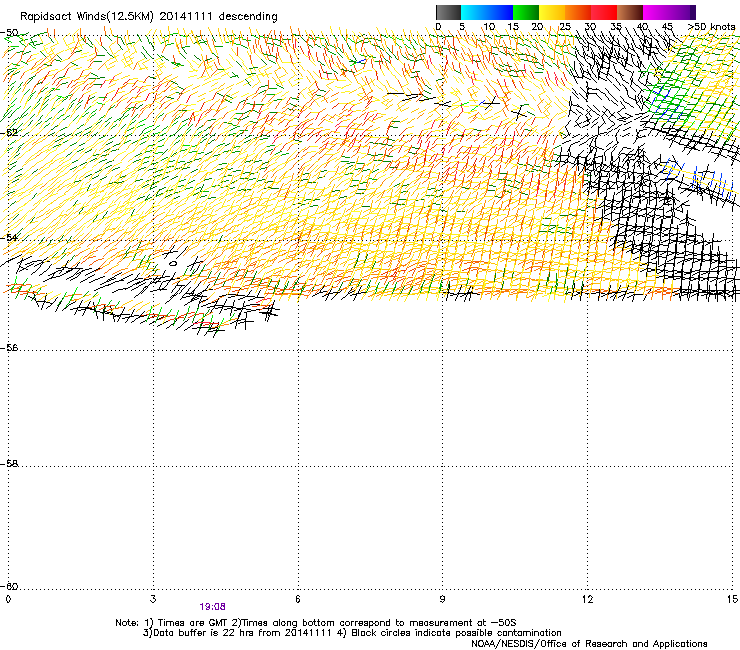
Task: Click the green 15-20 knots legend band
Action: 526,12
